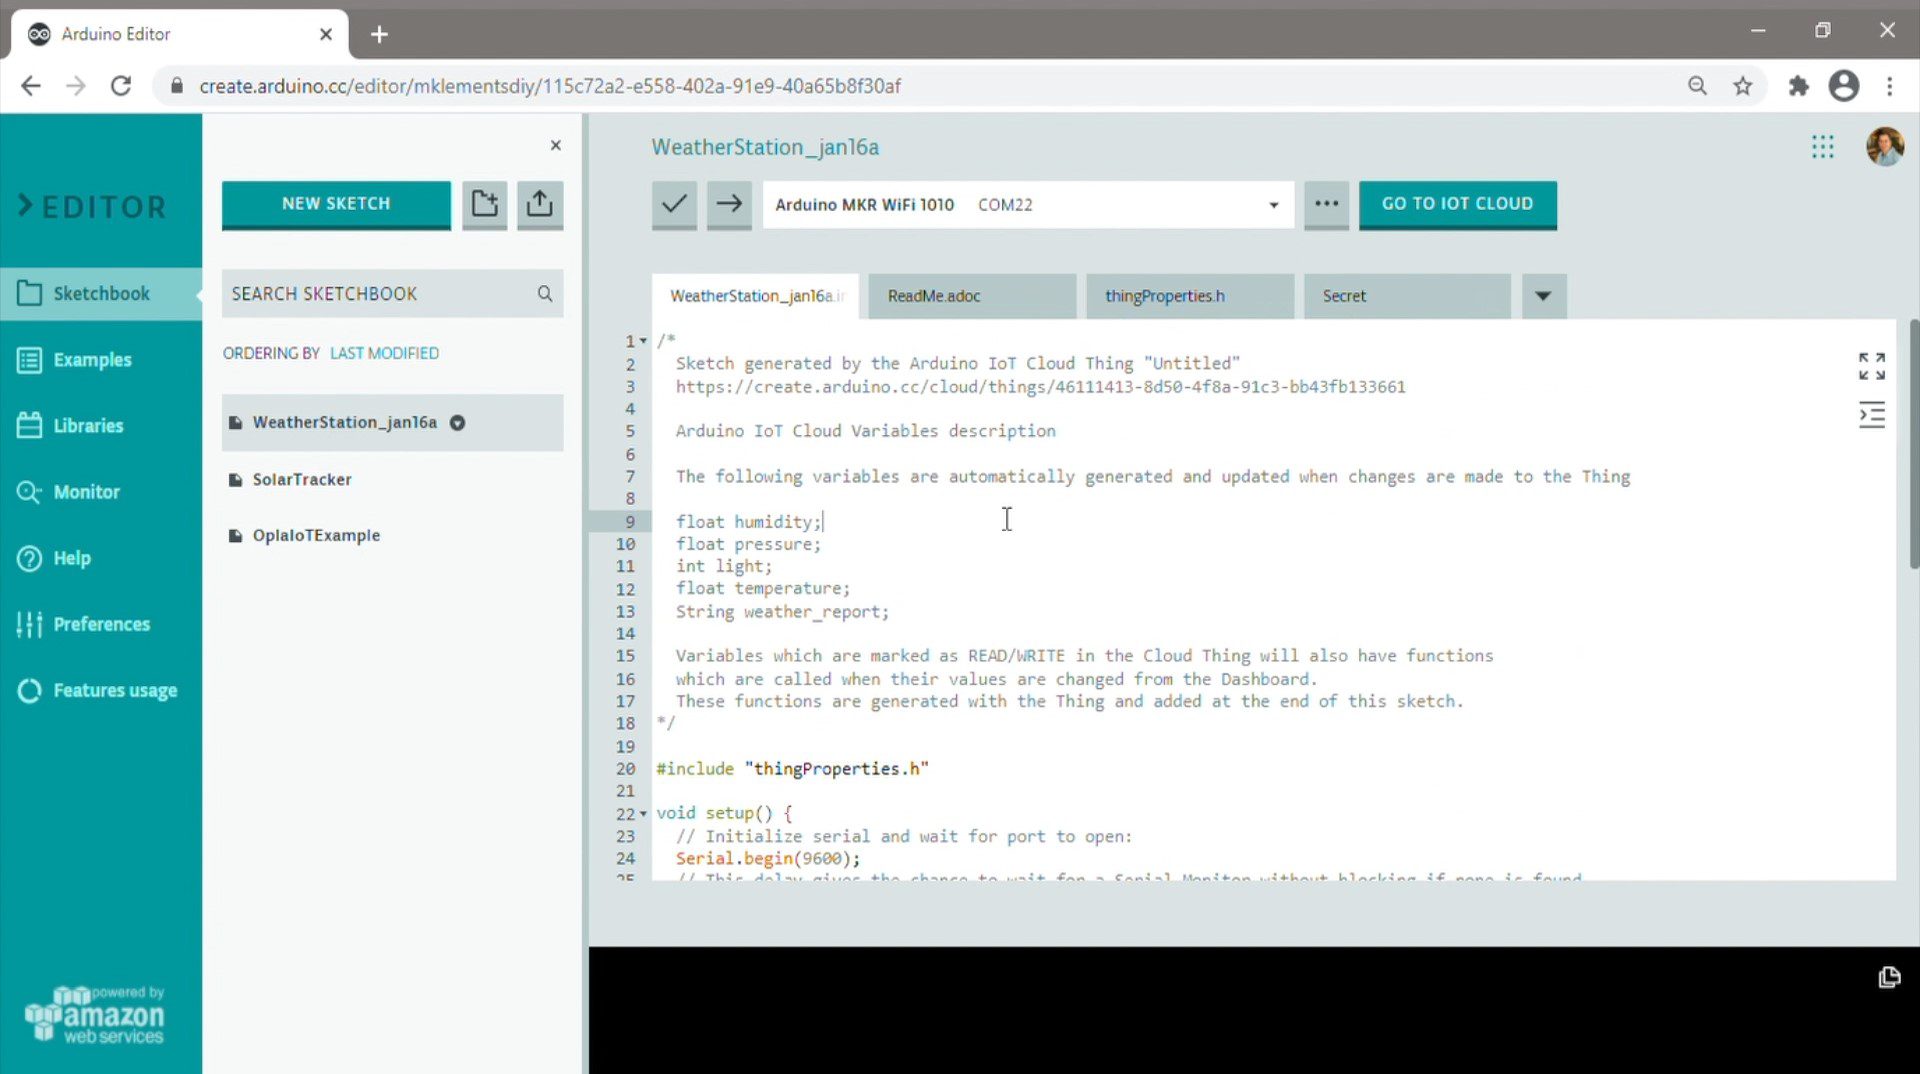Click the Upload arrow button
The height and width of the screenshot is (1074, 1920).
click(x=729, y=204)
